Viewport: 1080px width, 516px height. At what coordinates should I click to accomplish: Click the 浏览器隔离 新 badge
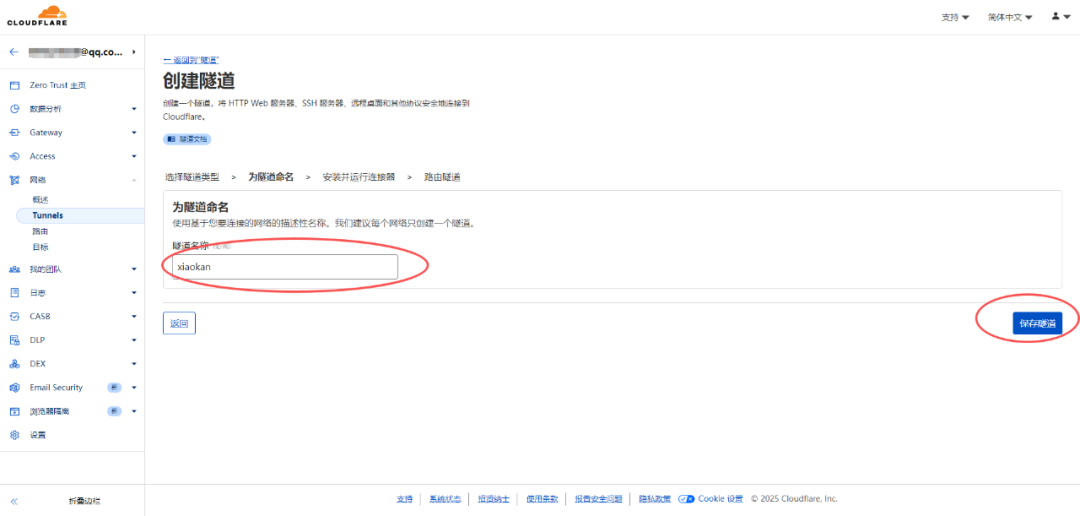click(114, 411)
